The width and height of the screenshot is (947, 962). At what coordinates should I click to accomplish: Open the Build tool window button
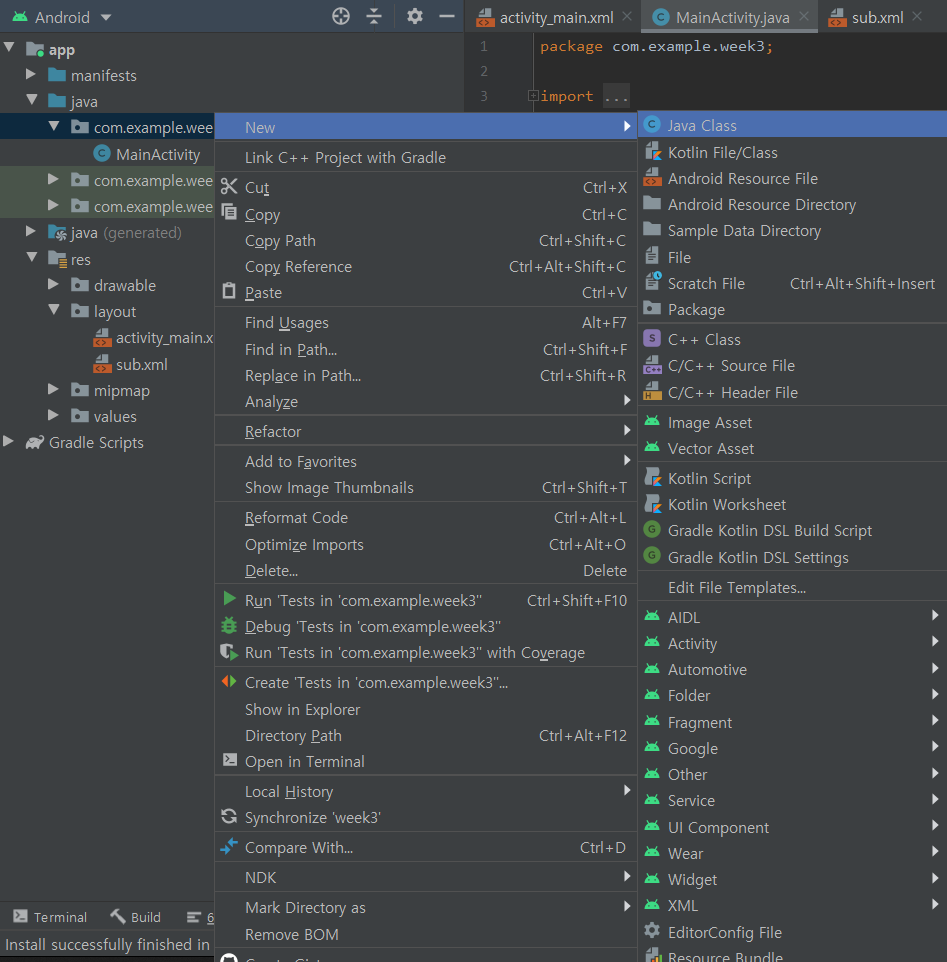[x=136, y=917]
